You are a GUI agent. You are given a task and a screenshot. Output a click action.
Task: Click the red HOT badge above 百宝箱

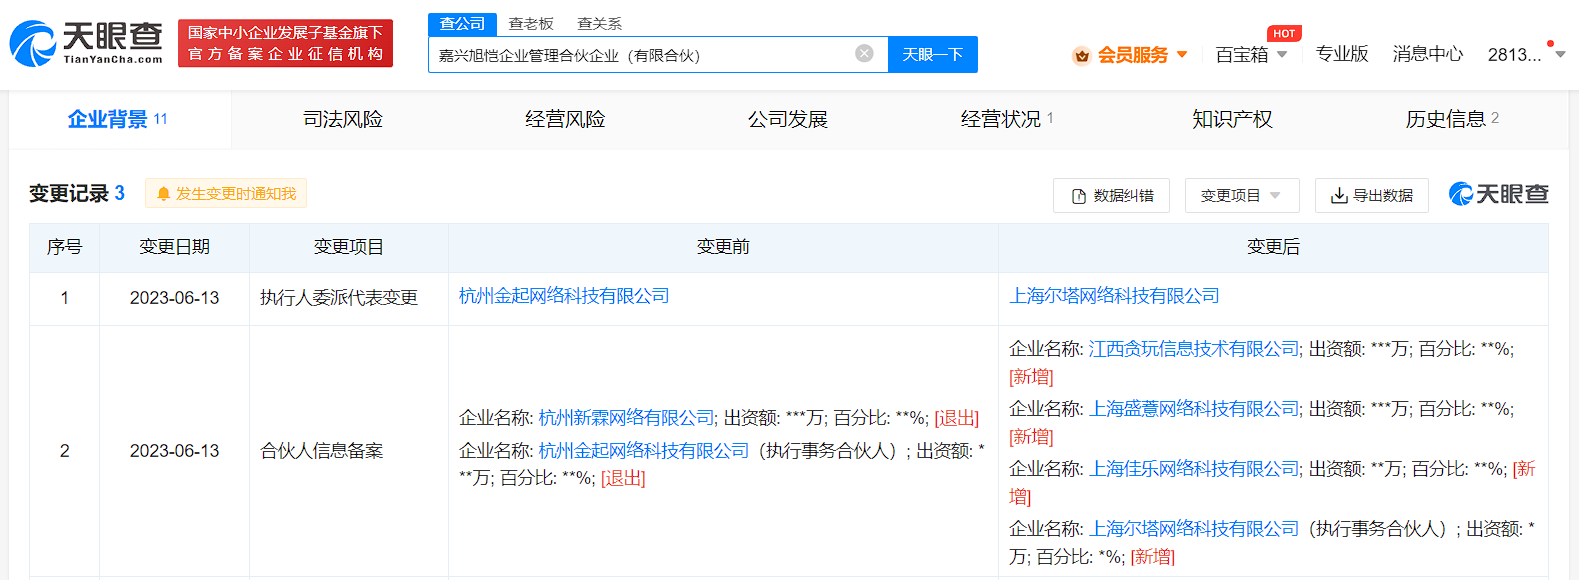tap(1284, 34)
